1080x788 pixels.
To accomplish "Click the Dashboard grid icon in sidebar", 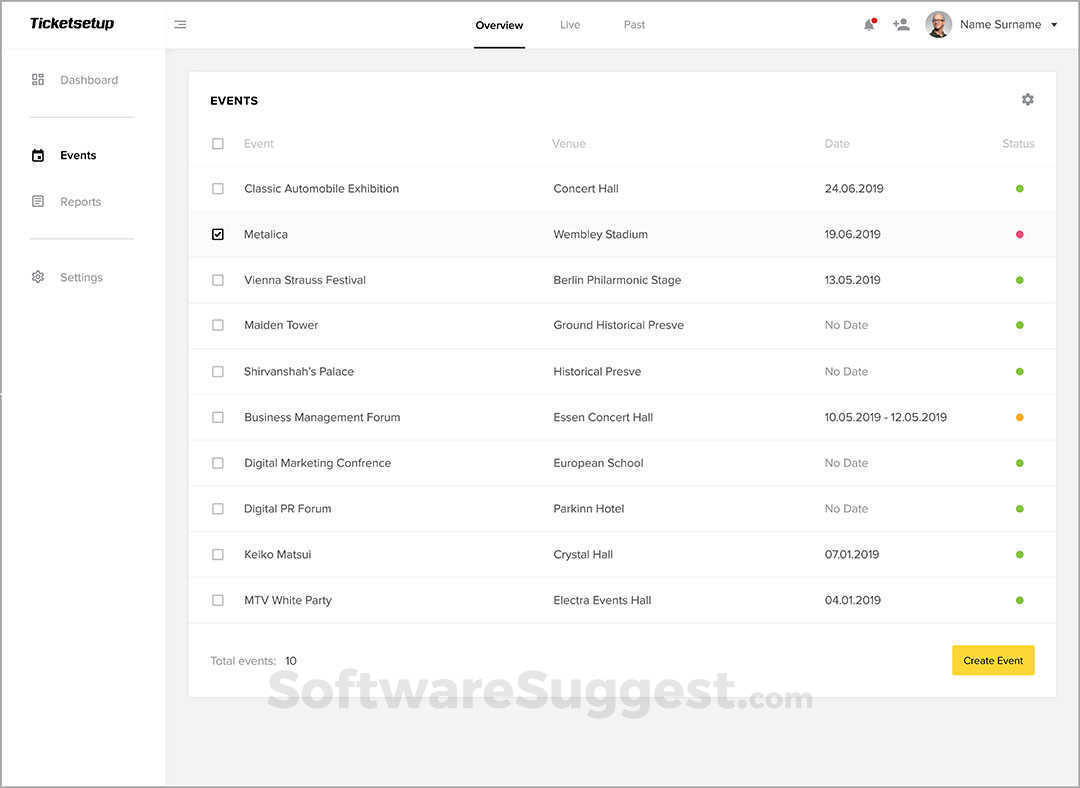I will click(38, 80).
